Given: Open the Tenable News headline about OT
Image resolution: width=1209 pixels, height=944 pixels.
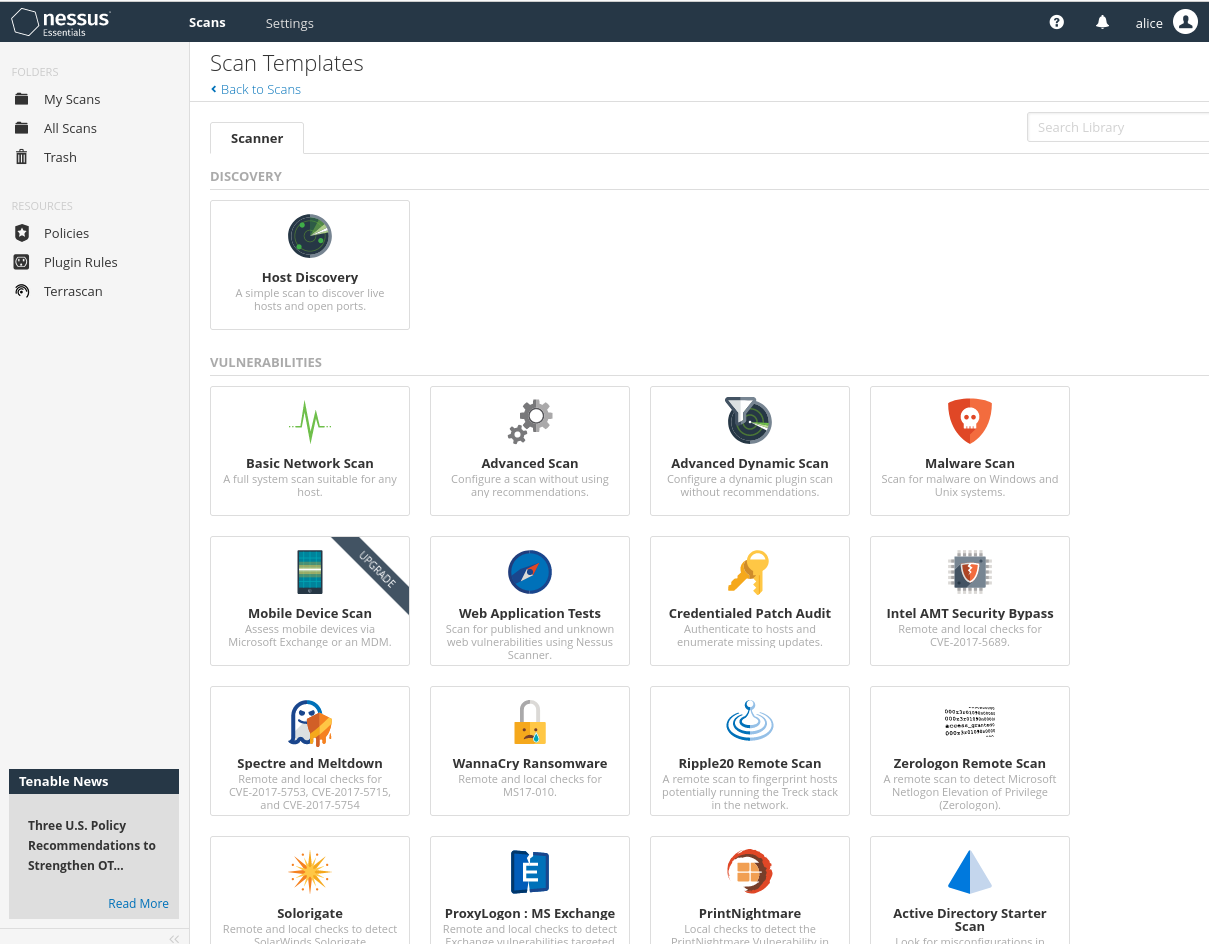Looking at the screenshot, I should pos(92,845).
